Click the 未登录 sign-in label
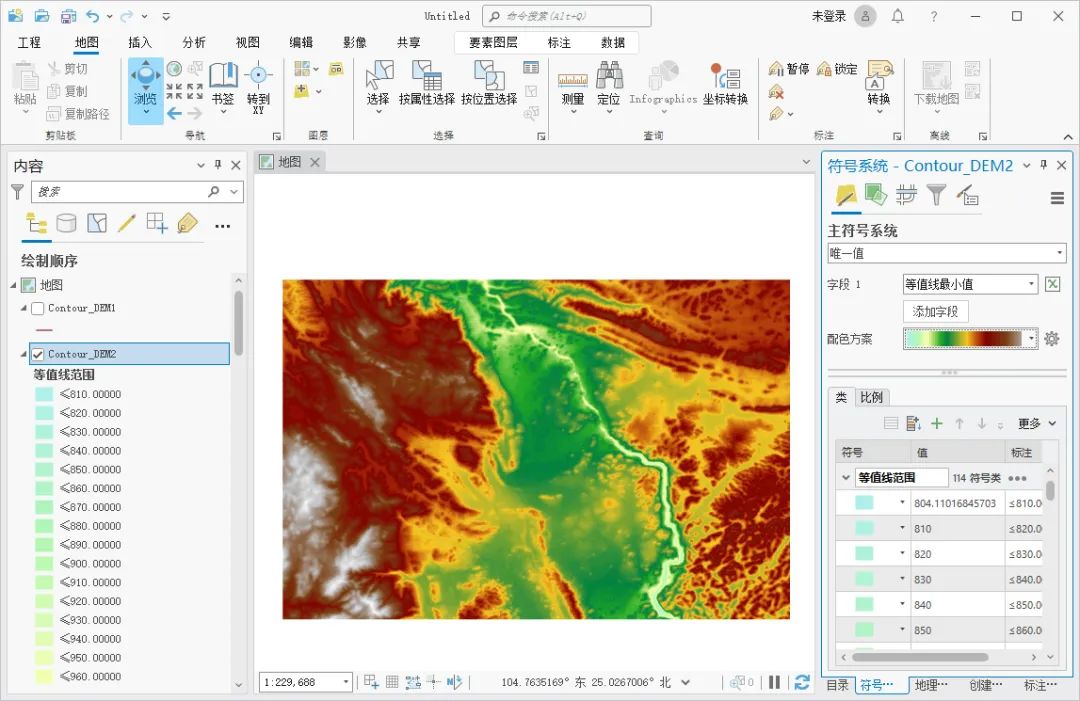1080x701 pixels. click(829, 16)
